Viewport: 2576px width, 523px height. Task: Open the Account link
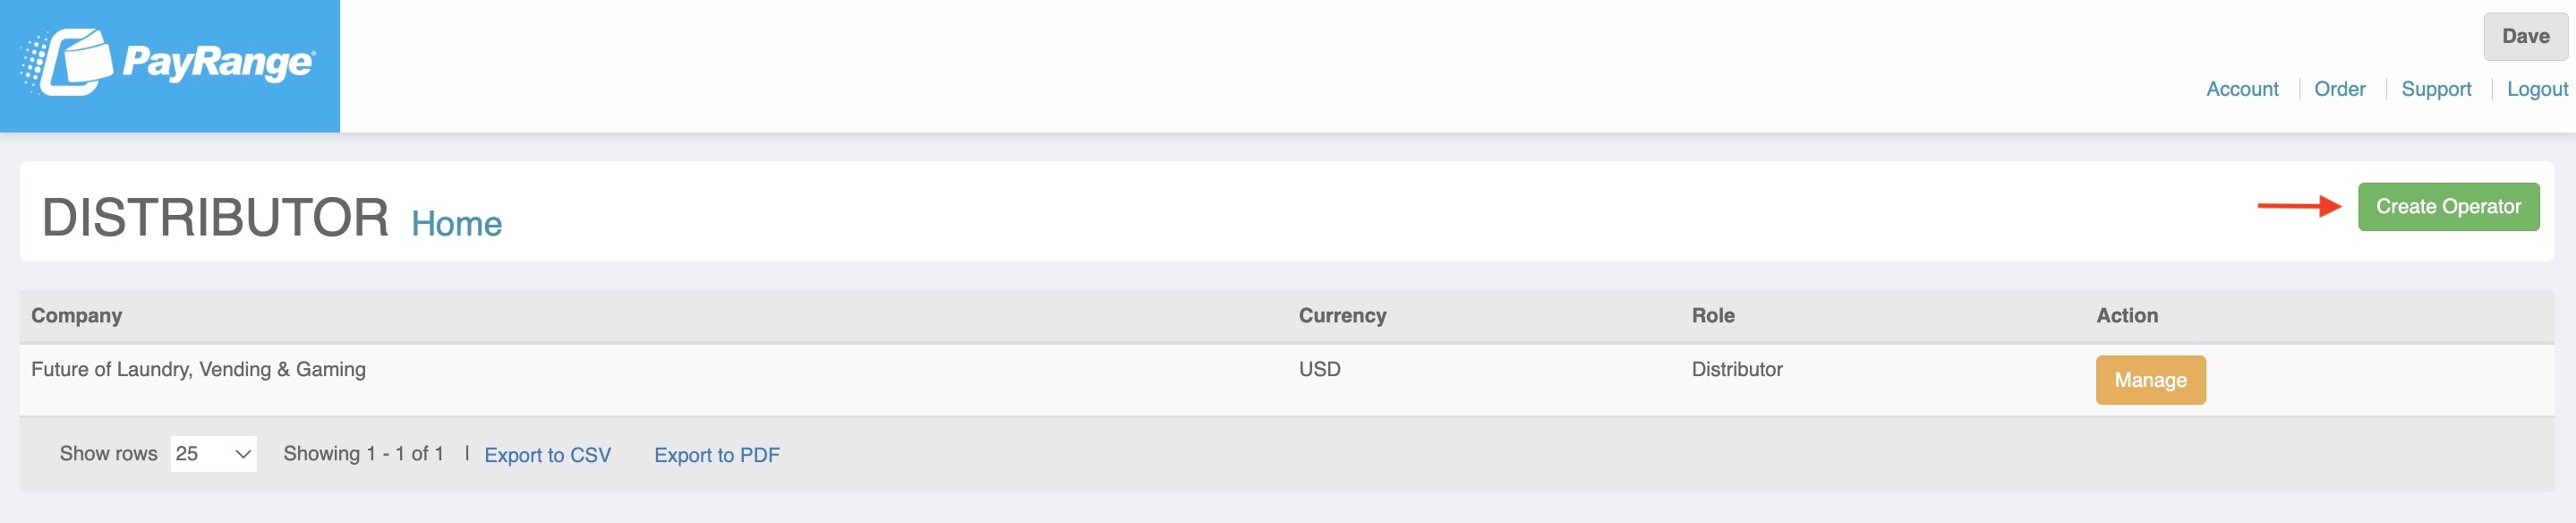click(2242, 89)
